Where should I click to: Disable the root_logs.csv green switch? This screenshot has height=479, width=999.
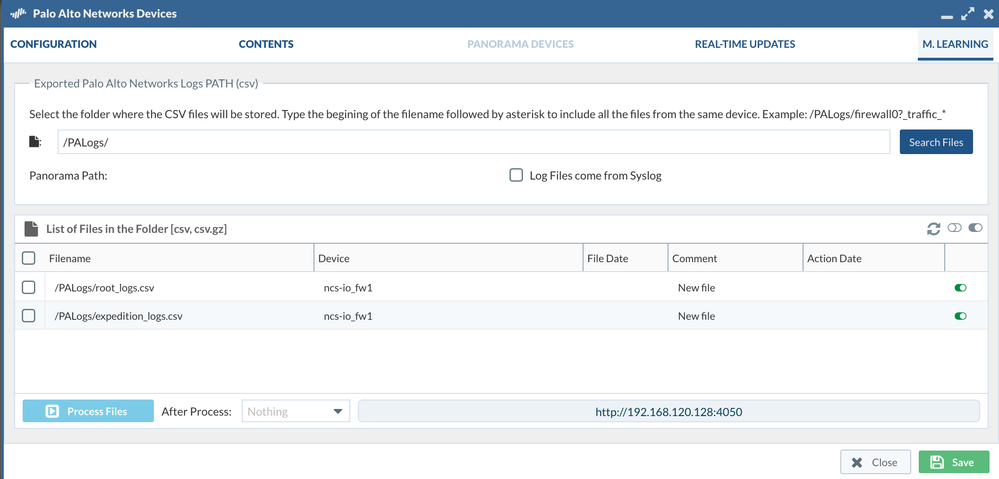(x=960, y=288)
